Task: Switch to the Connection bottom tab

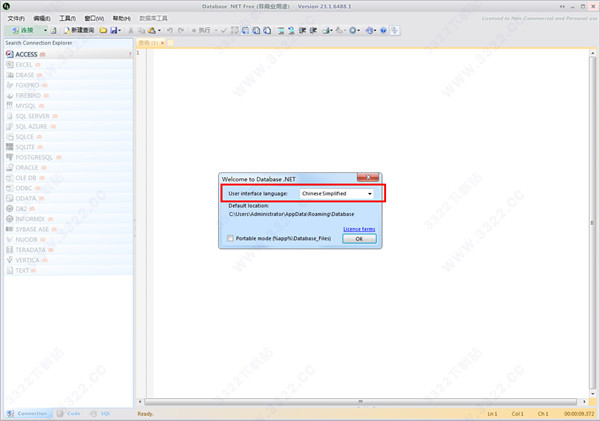Action: 28,414
